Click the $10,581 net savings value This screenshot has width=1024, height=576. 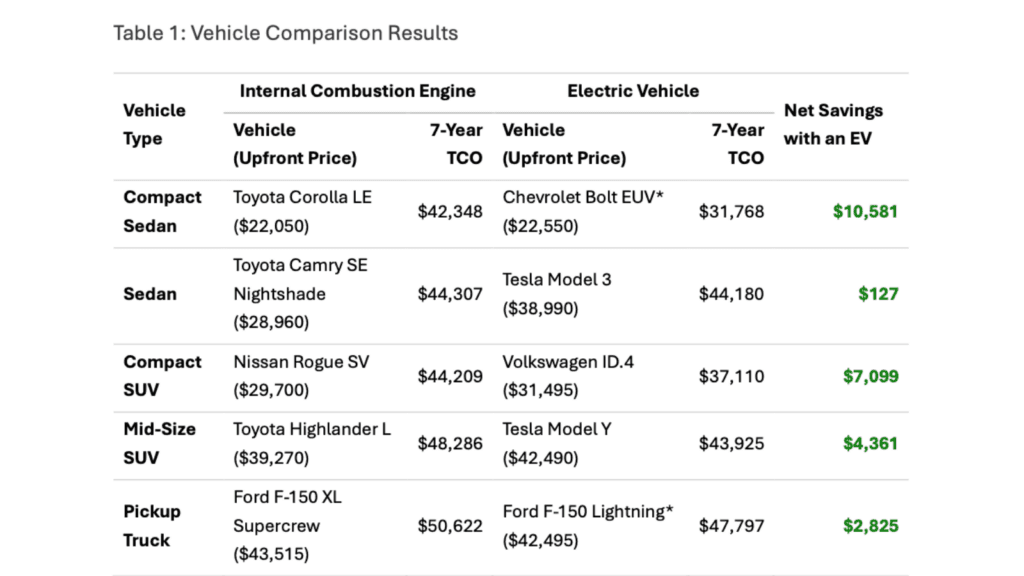(865, 211)
